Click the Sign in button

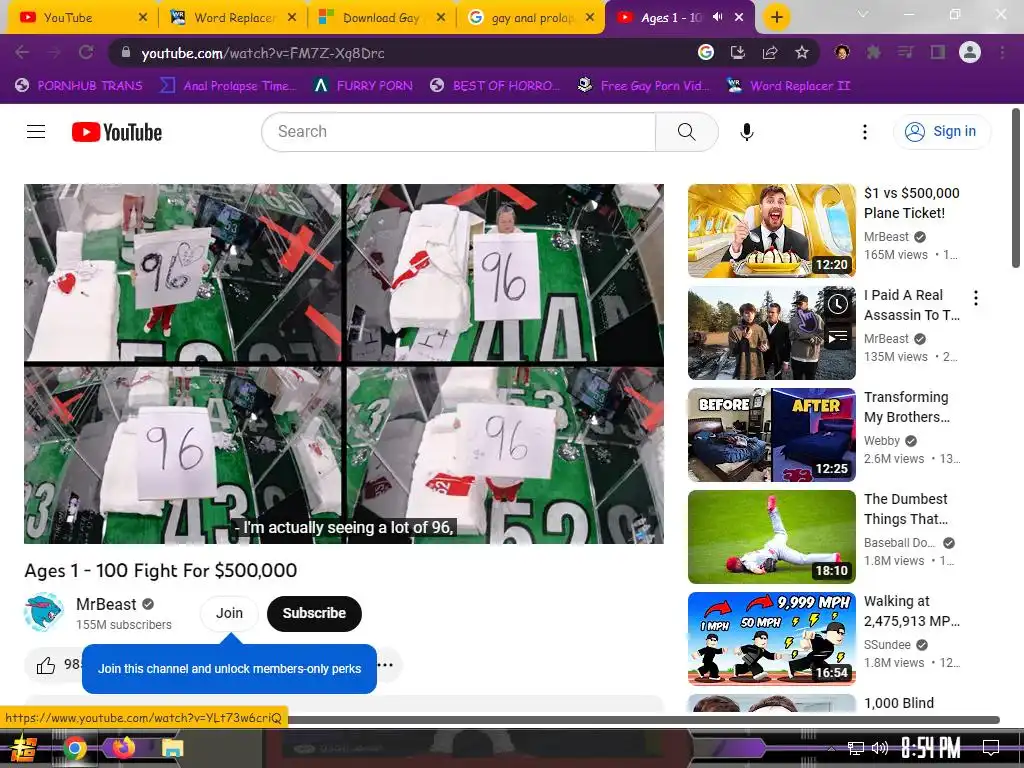[941, 132]
